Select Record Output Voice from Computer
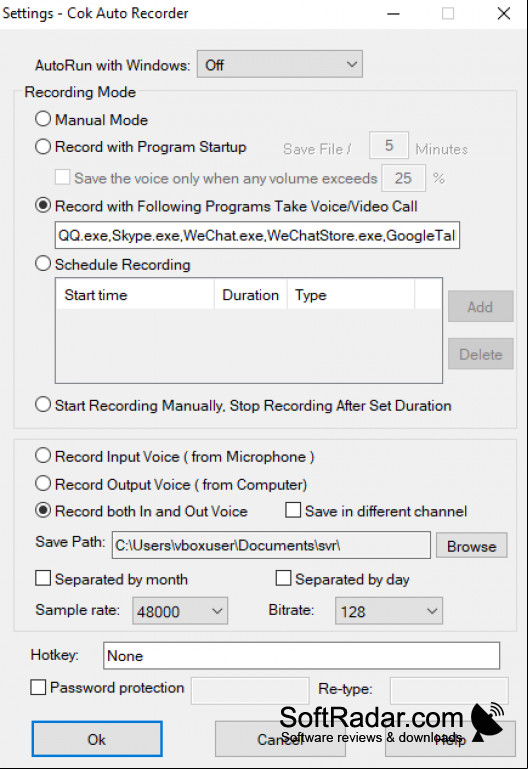Screen dimensions: 528x769 43,484
